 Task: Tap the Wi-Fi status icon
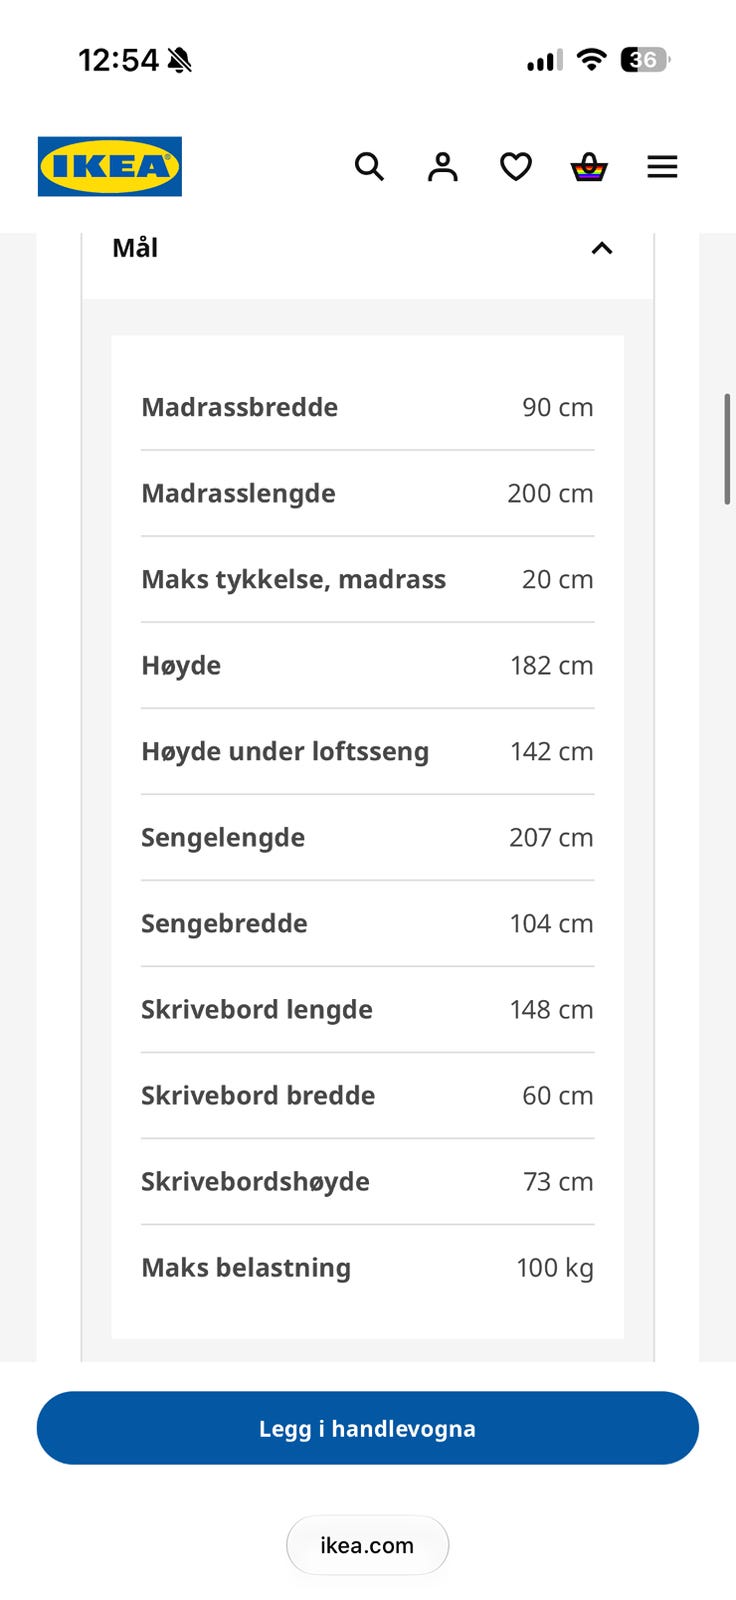tap(592, 60)
